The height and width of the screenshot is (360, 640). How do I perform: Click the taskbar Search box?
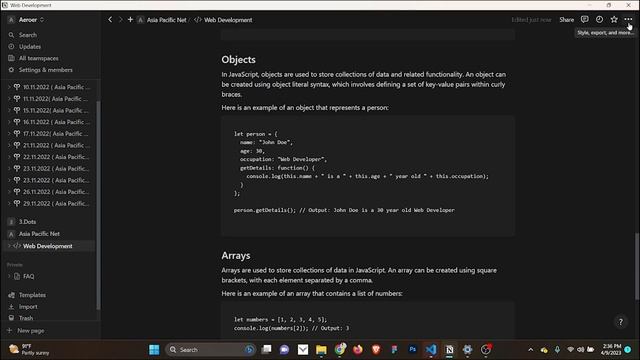pyautogui.click(x=211, y=350)
